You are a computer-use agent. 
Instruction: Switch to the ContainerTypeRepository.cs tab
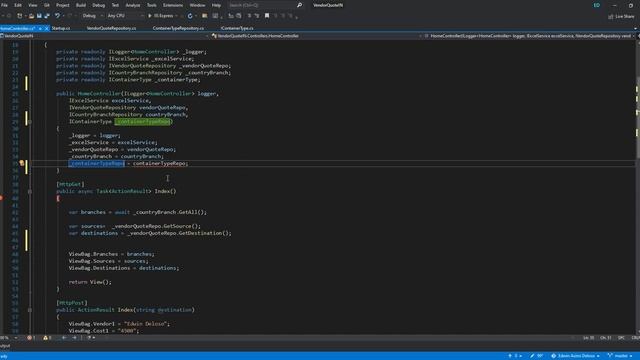(x=178, y=28)
